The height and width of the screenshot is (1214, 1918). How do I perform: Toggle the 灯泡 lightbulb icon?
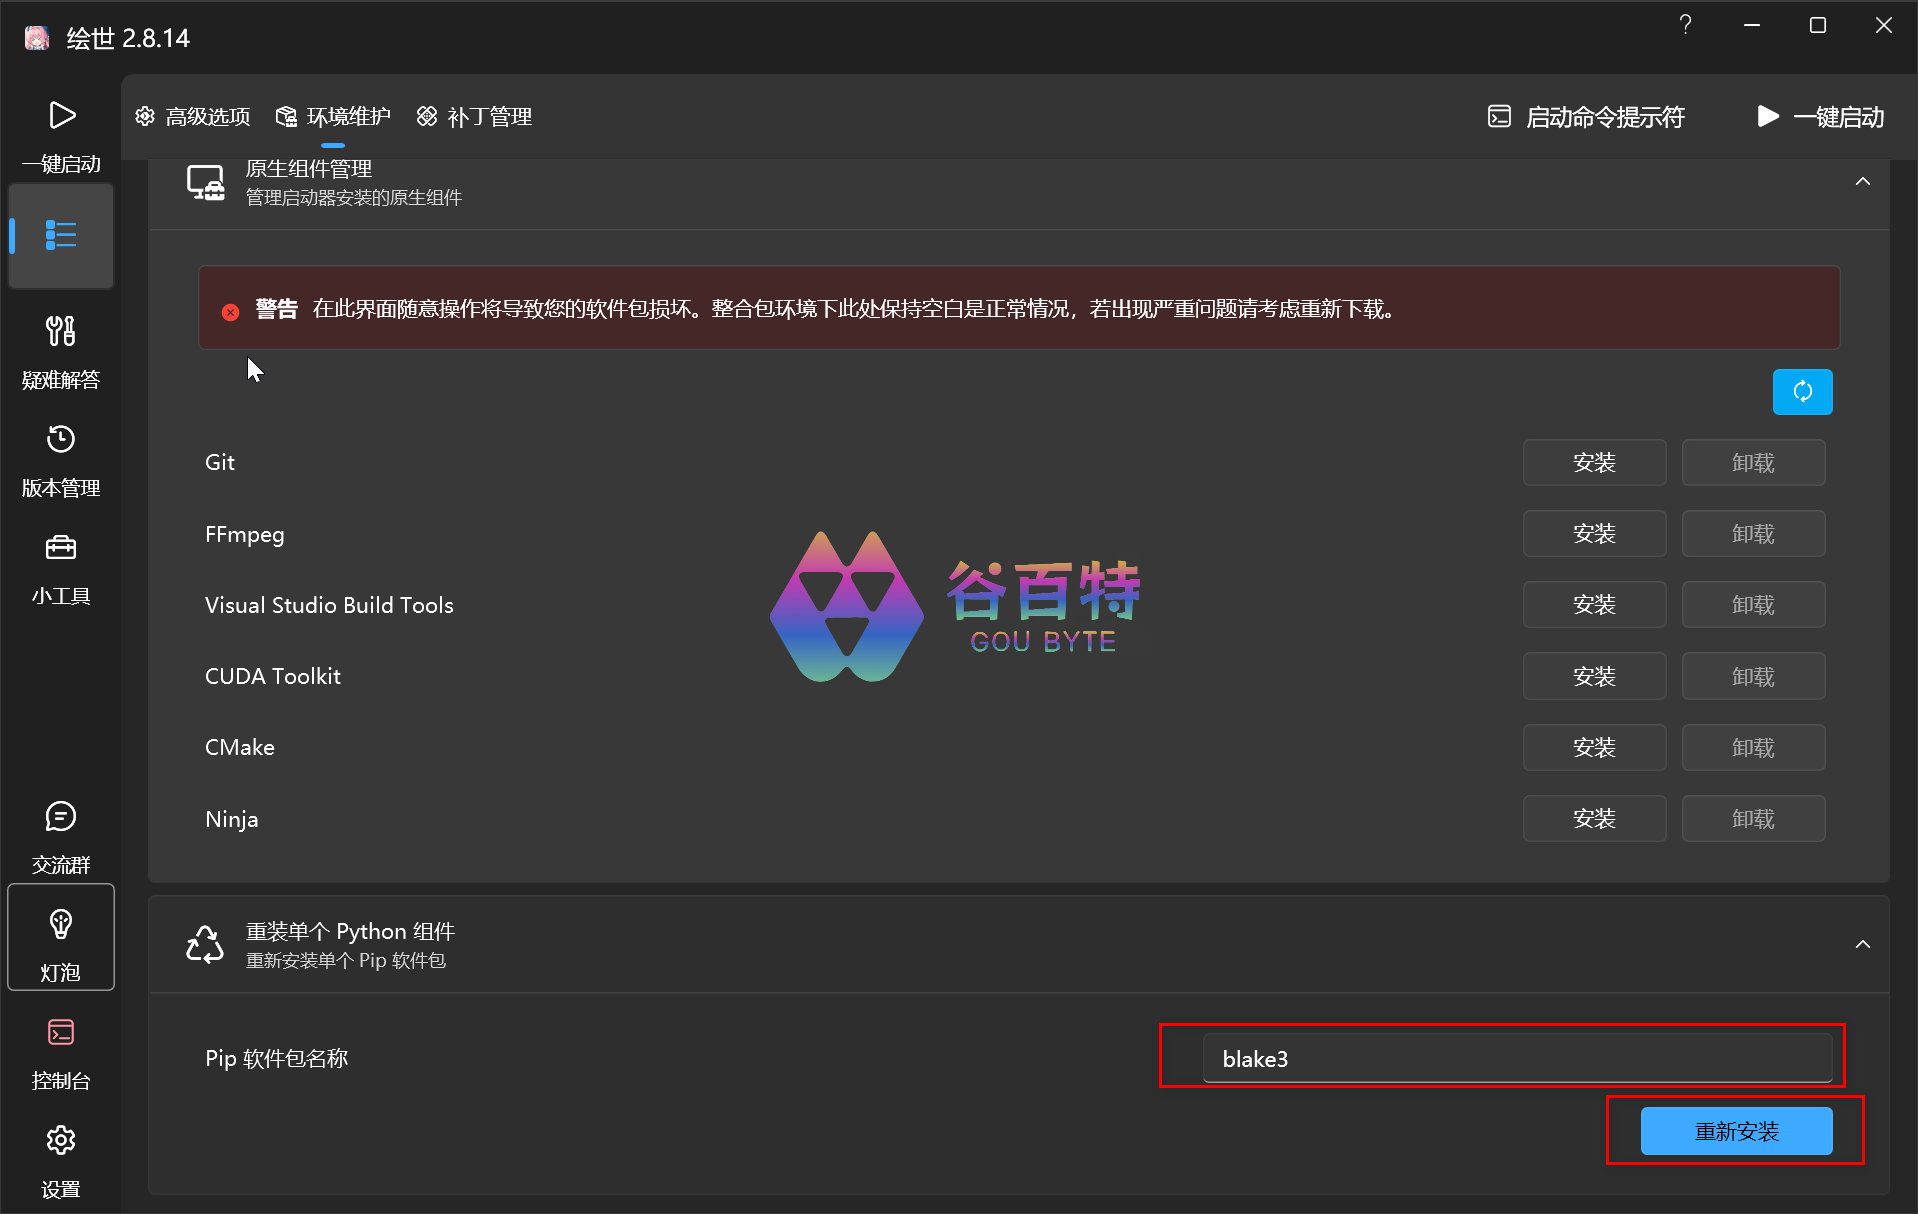pos(61,925)
